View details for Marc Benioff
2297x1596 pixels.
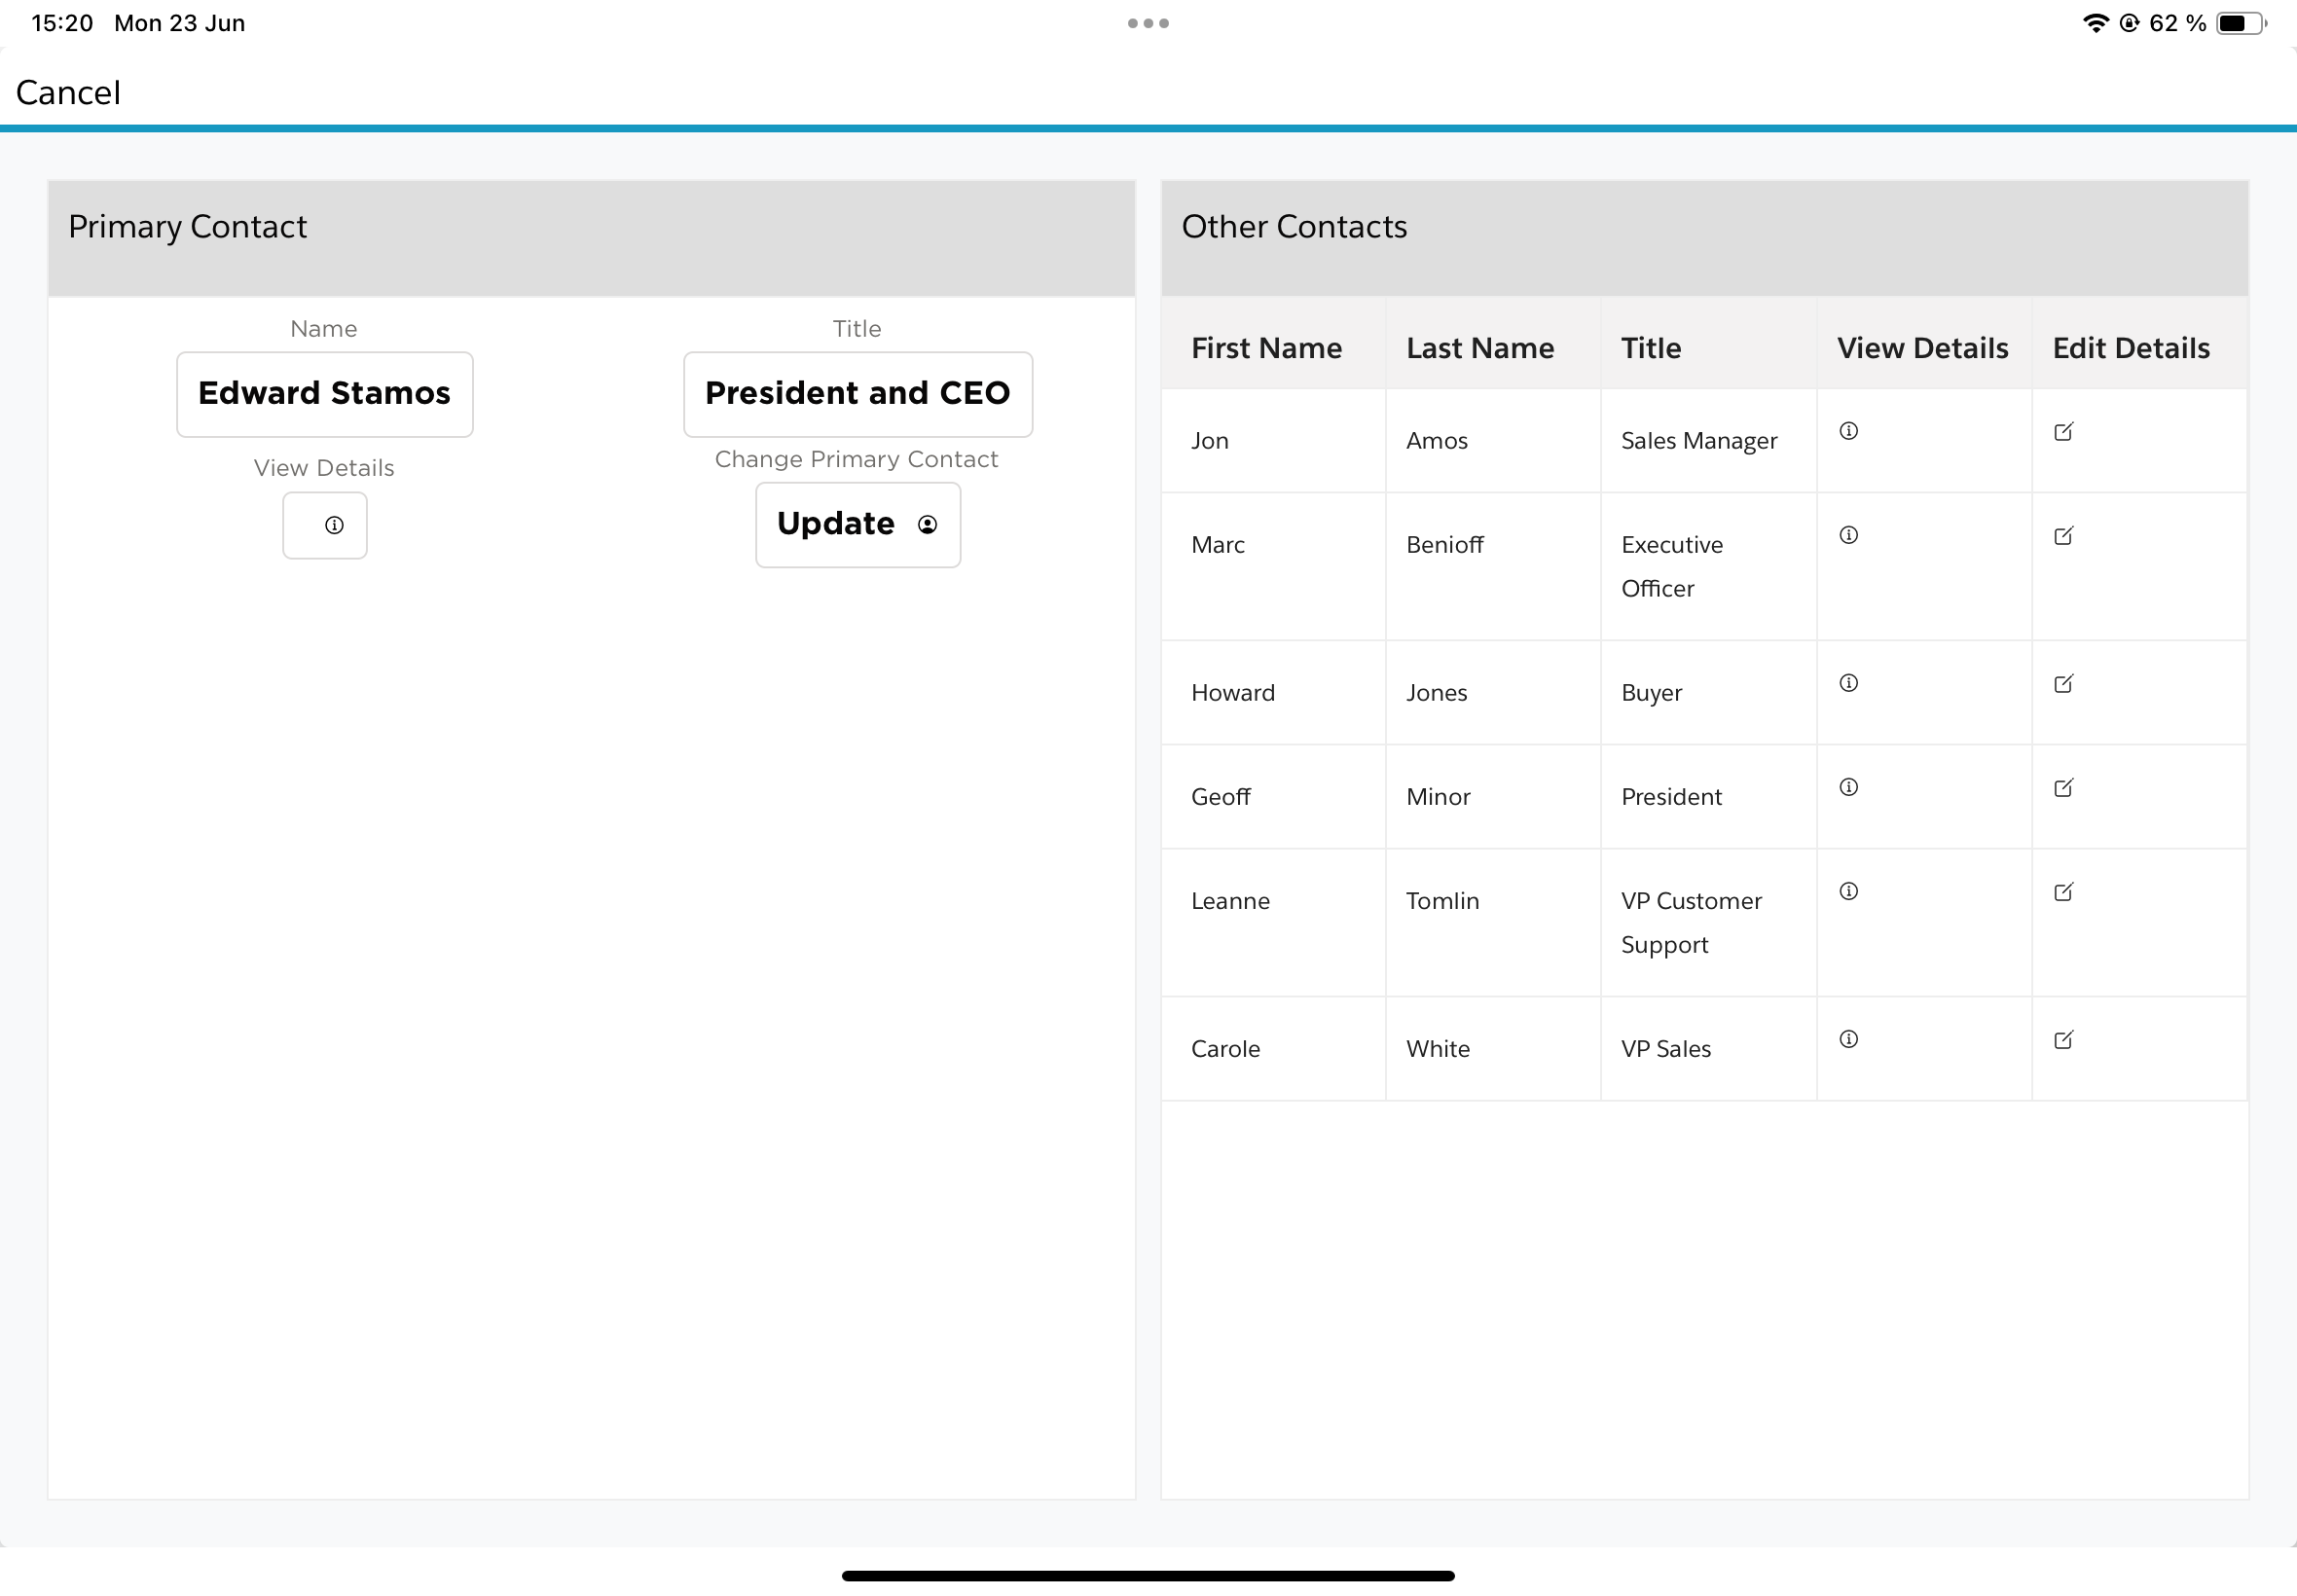(1848, 535)
